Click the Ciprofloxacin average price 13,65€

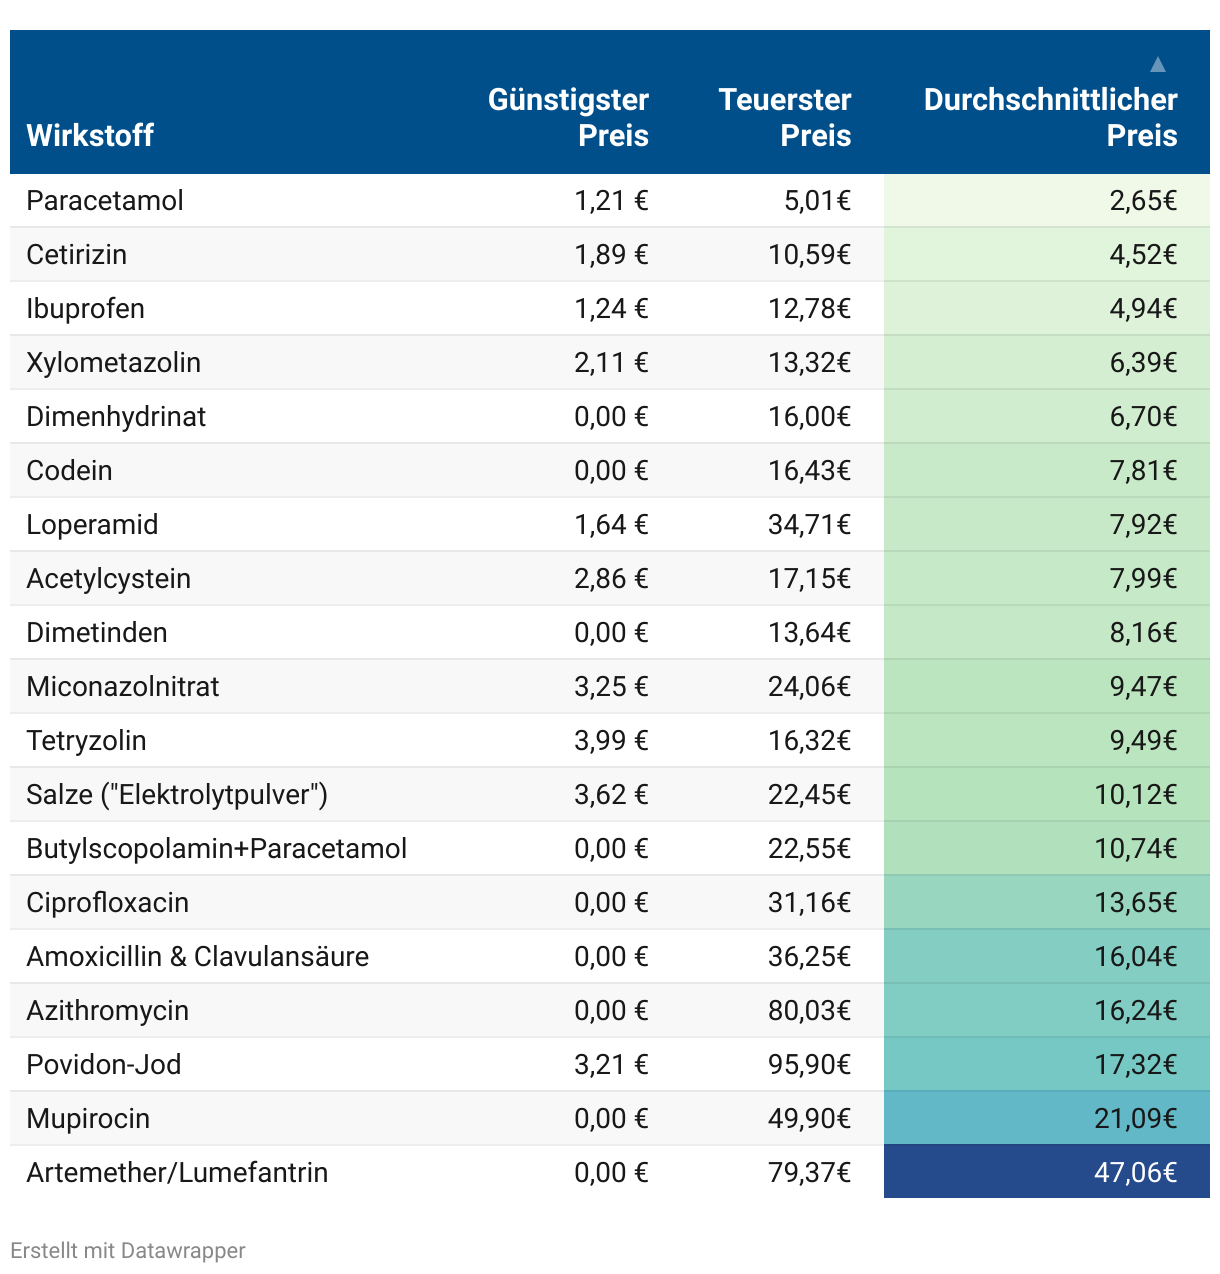1135,902
